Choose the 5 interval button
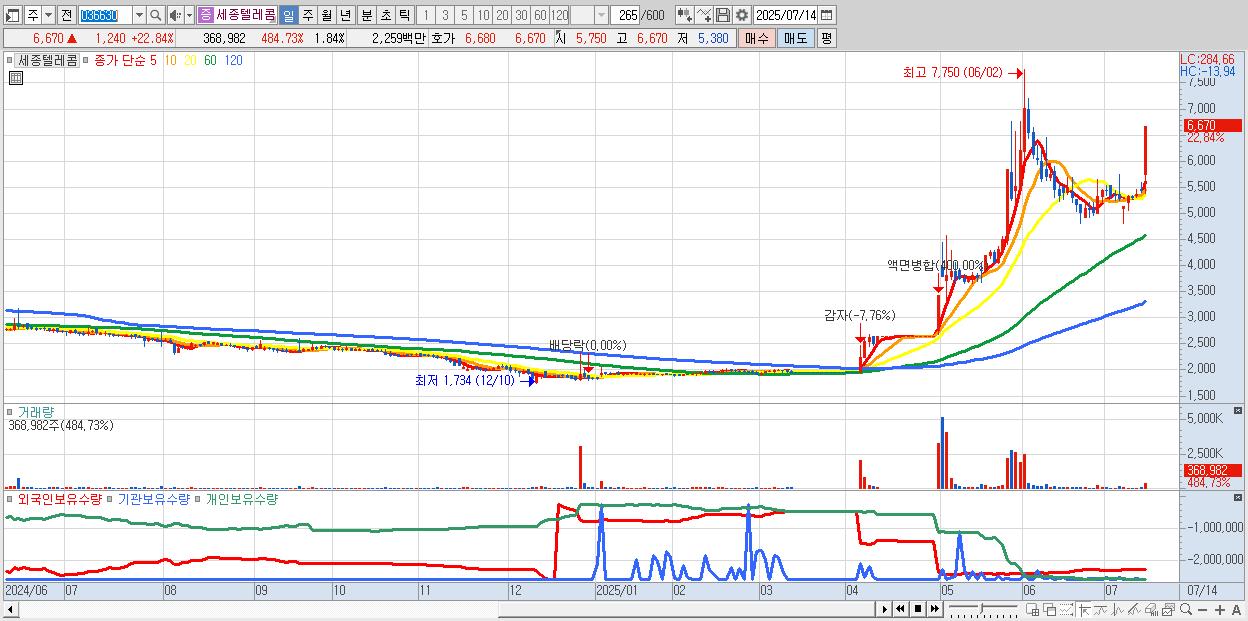The width and height of the screenshot is (1248, 621). click(x=464, y=15)
